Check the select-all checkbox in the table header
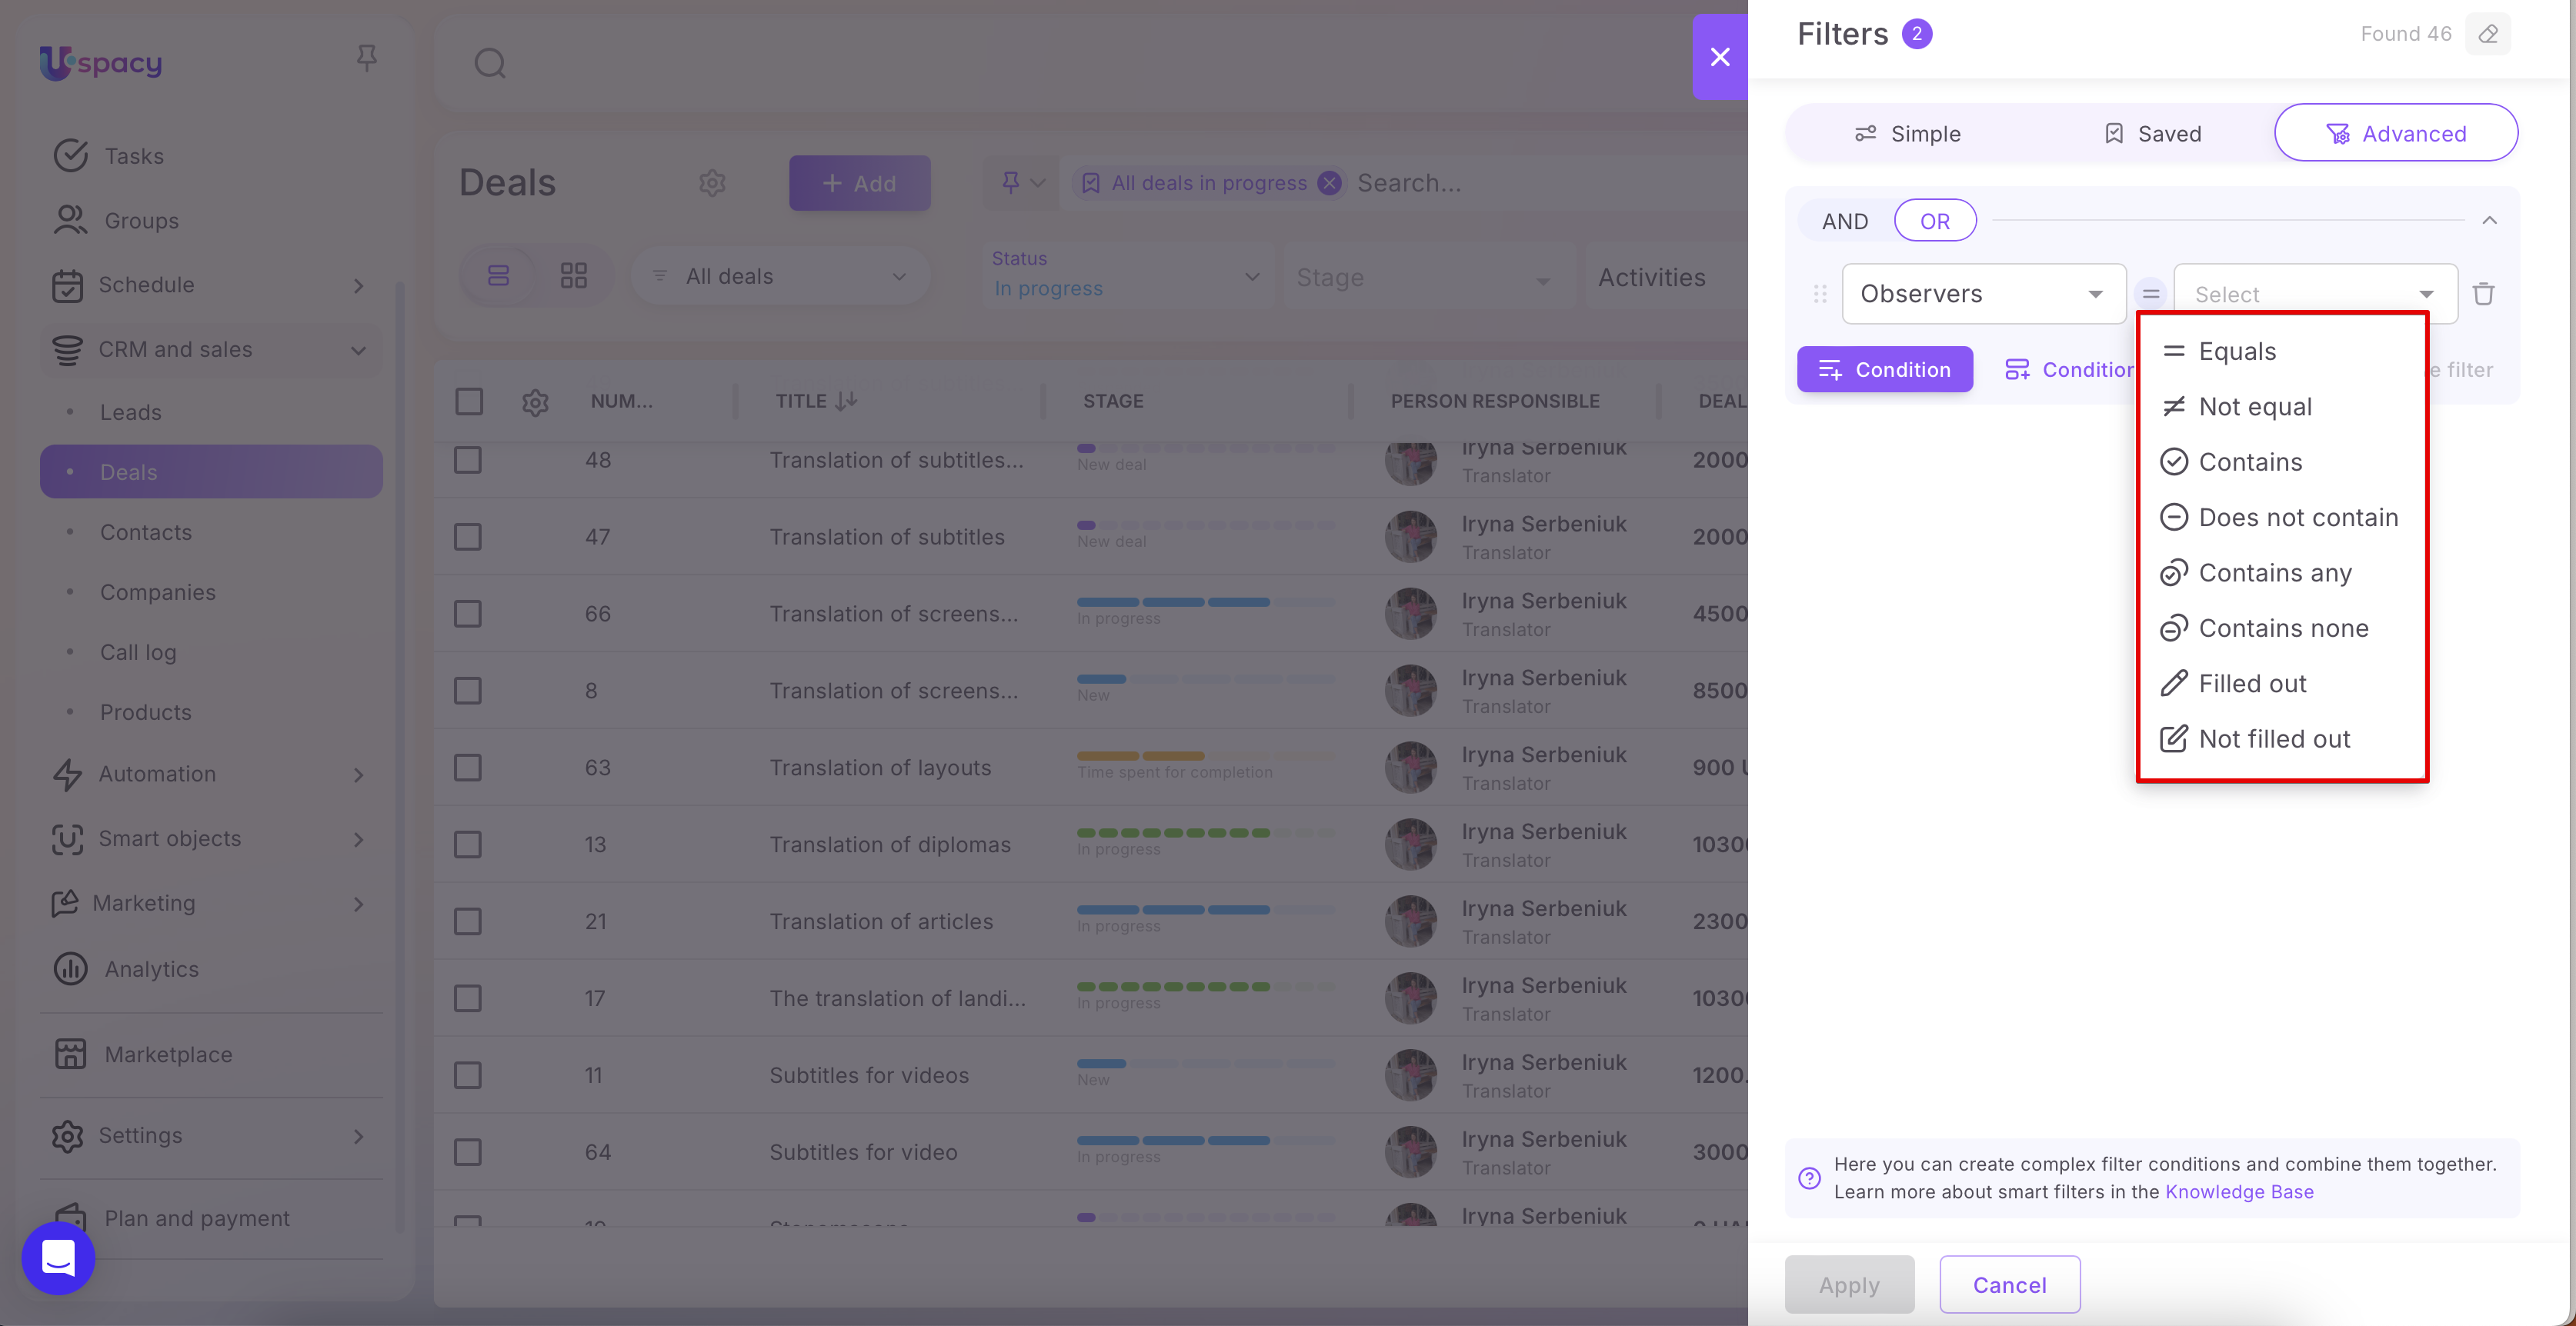 pos(468,401)
